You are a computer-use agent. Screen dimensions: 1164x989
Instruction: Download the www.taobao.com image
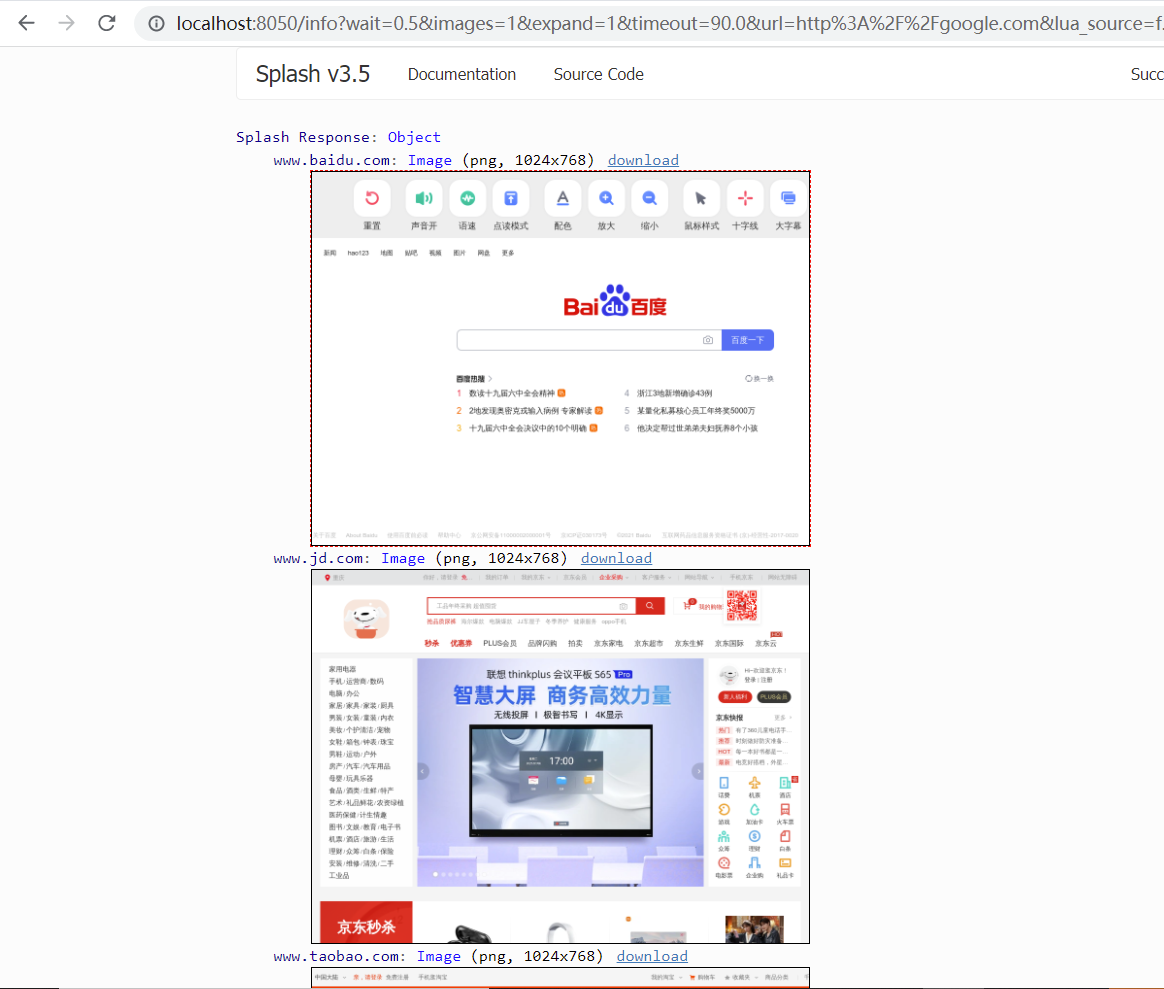[x=652, y=956]
